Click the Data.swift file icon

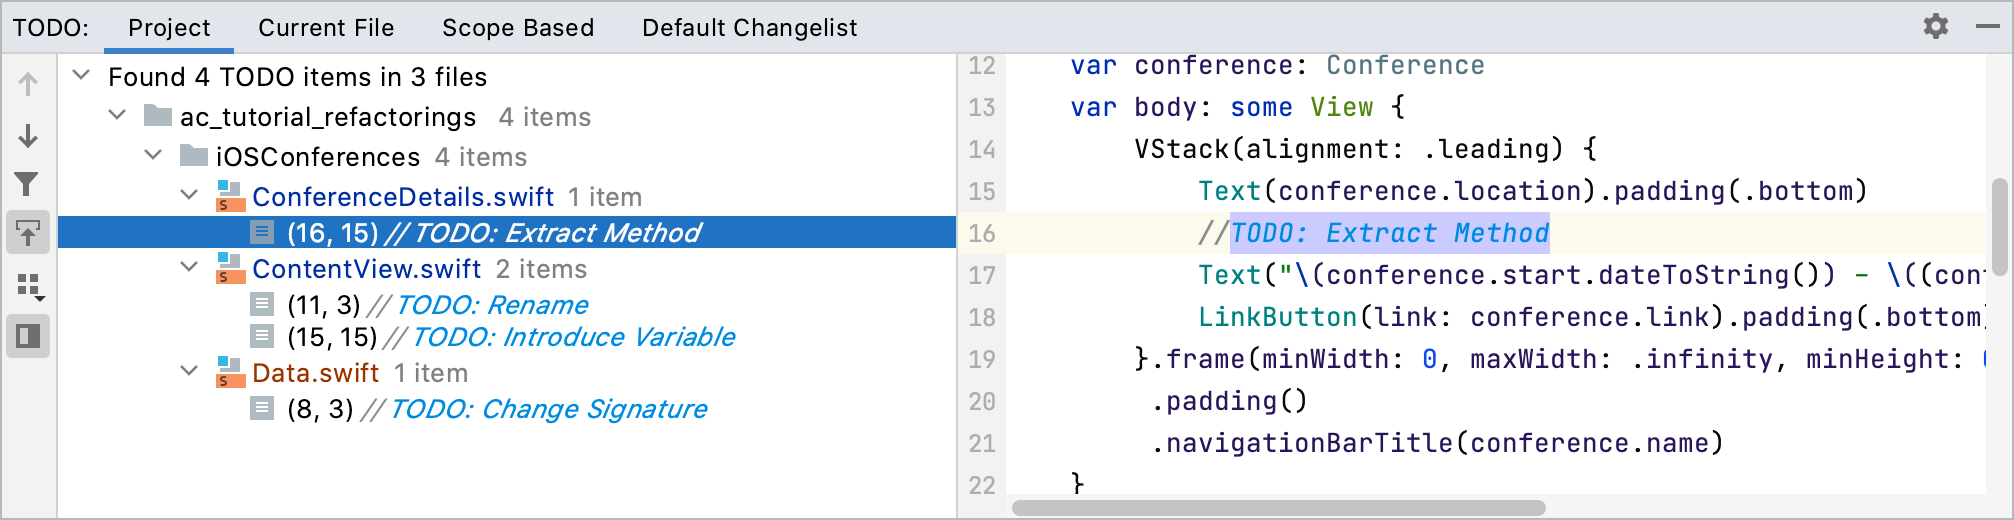230,373
